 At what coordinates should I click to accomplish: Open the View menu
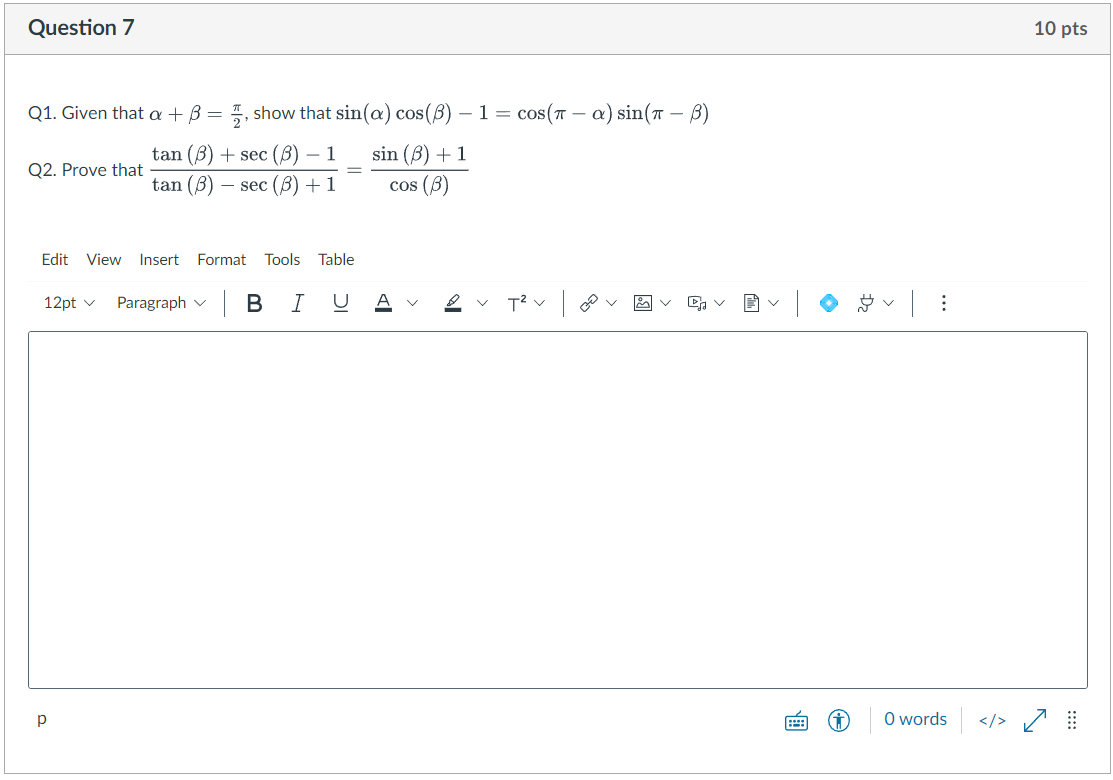coord(104,260)
